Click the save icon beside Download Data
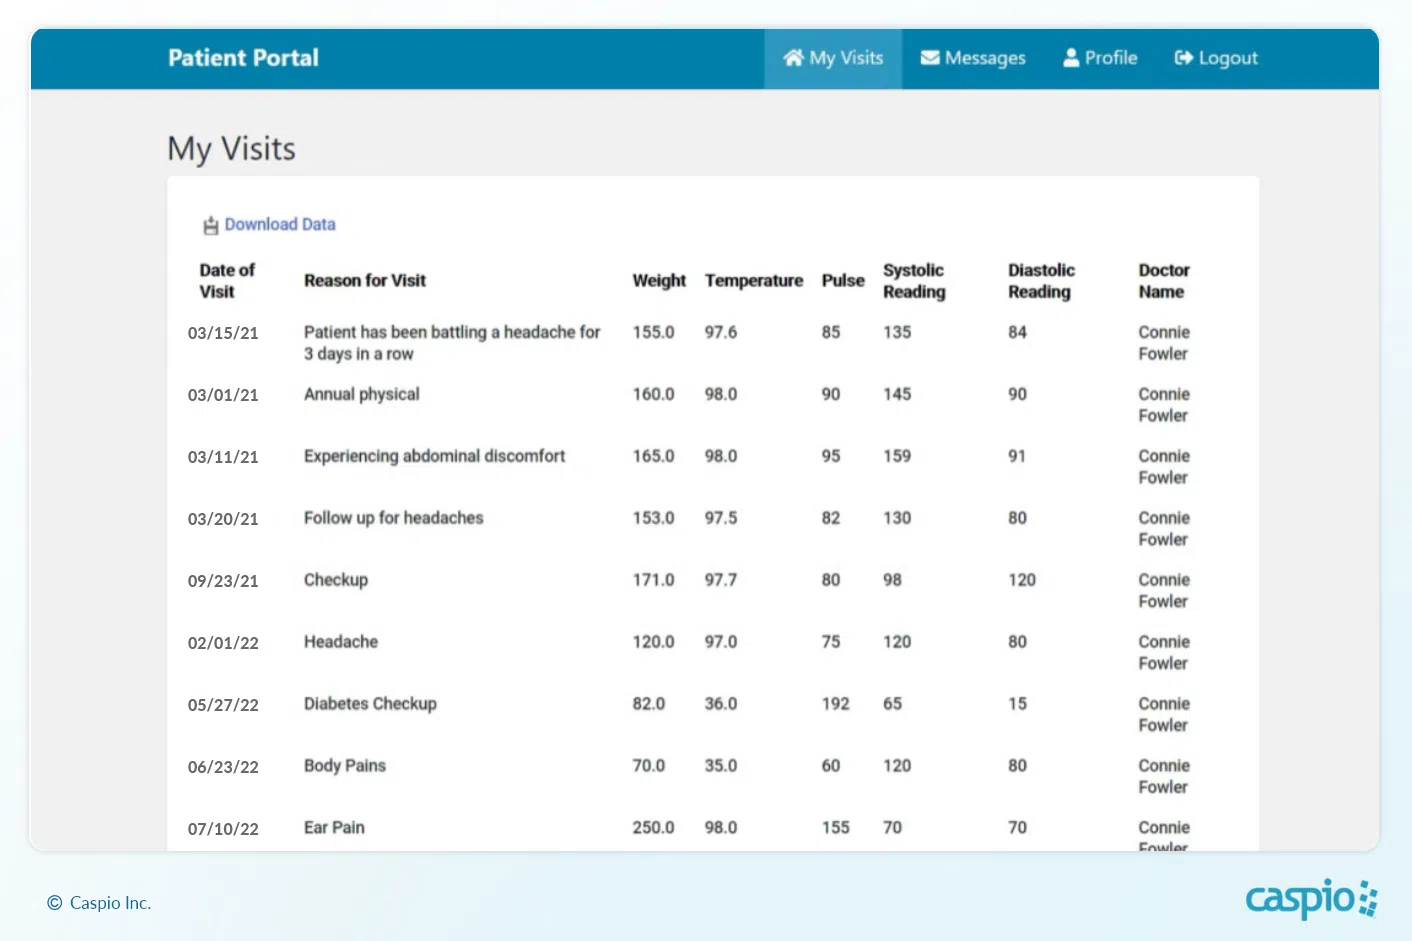The image size is (1412, 941). [x=210, y=226]
